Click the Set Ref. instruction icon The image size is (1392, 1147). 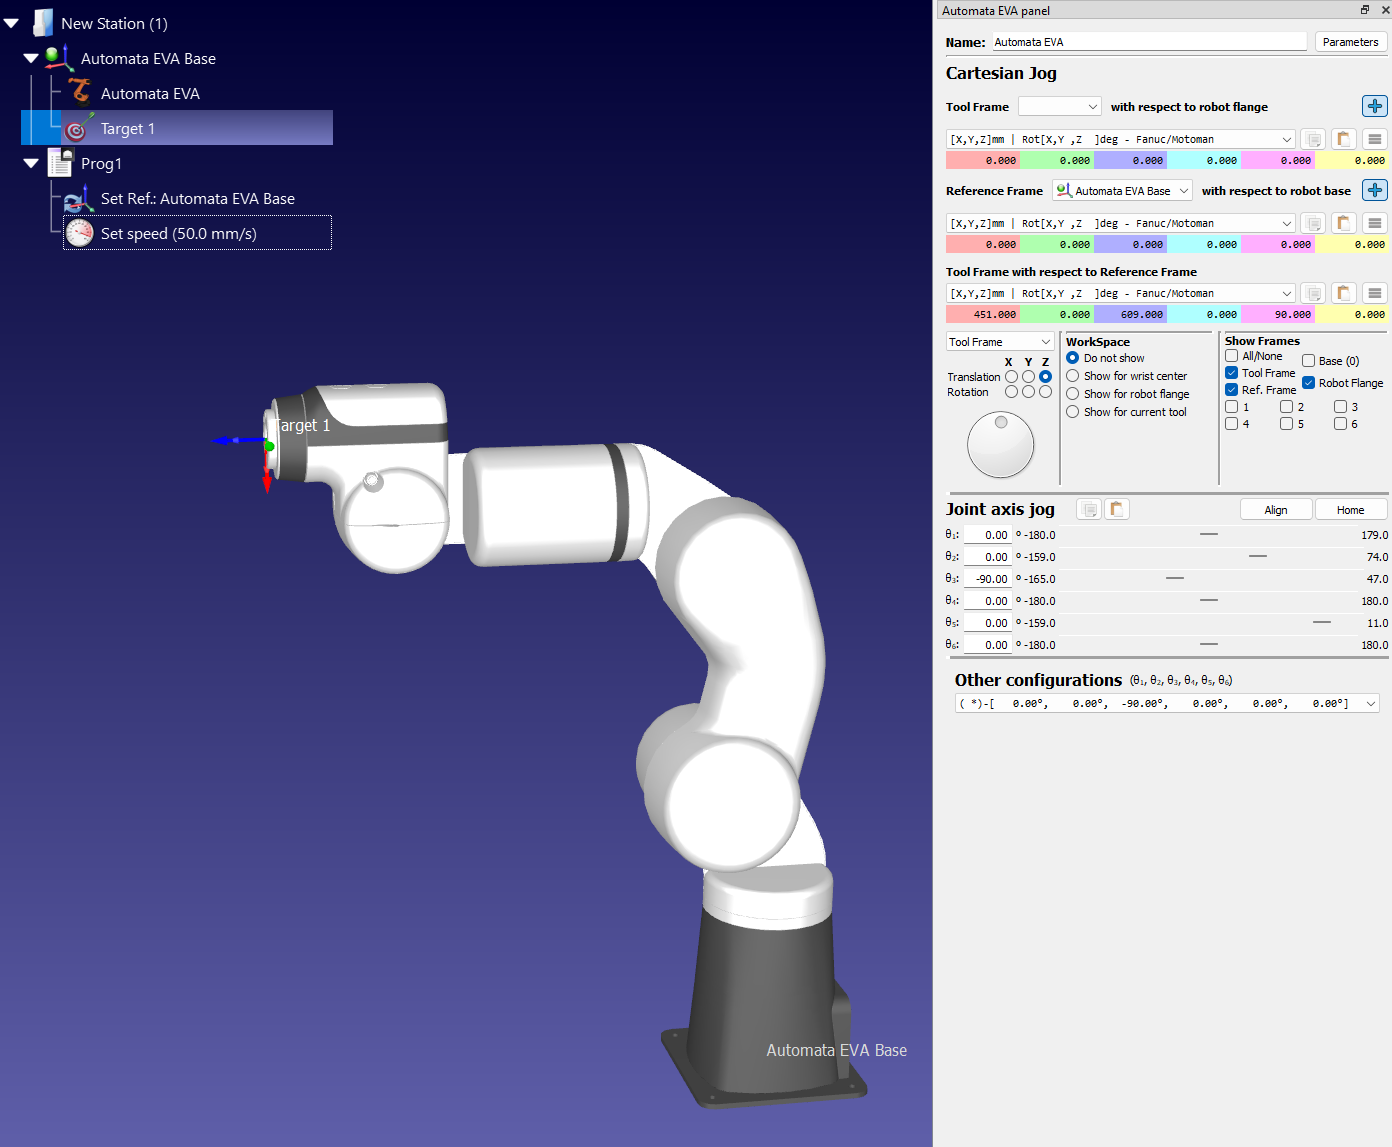tap(79, 199)
